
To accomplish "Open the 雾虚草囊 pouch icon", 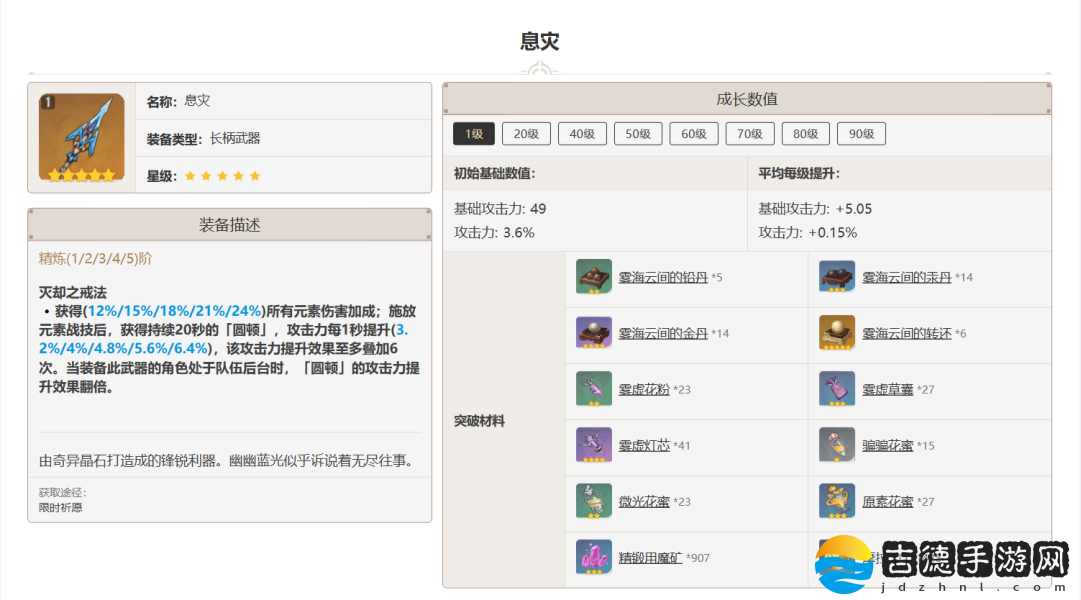I will click(x=837, y=389).
